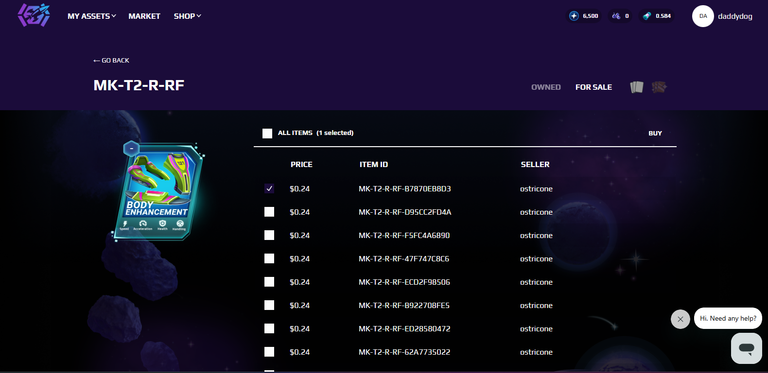The height and width of the screenshot is (373, 768).
Task: Click the purple gems balance icon
Action: (x=615, y=16)
